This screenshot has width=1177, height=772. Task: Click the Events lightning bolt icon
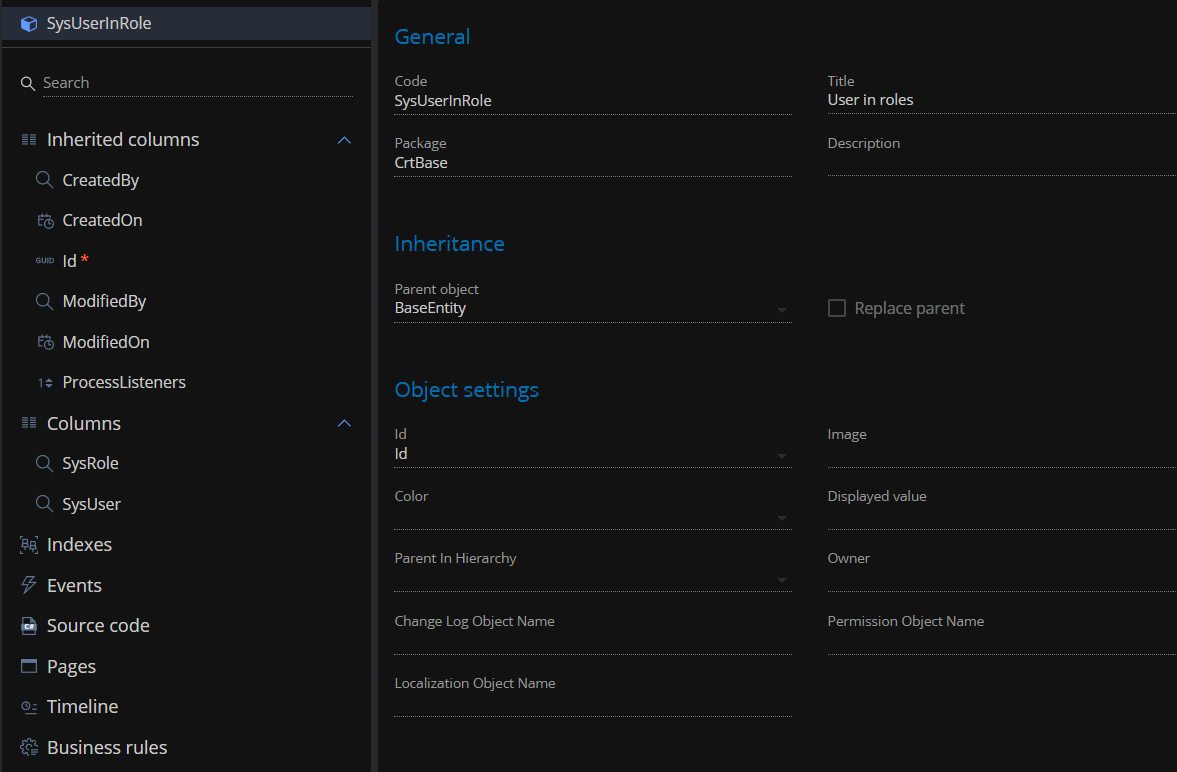(x=29, y=586)
